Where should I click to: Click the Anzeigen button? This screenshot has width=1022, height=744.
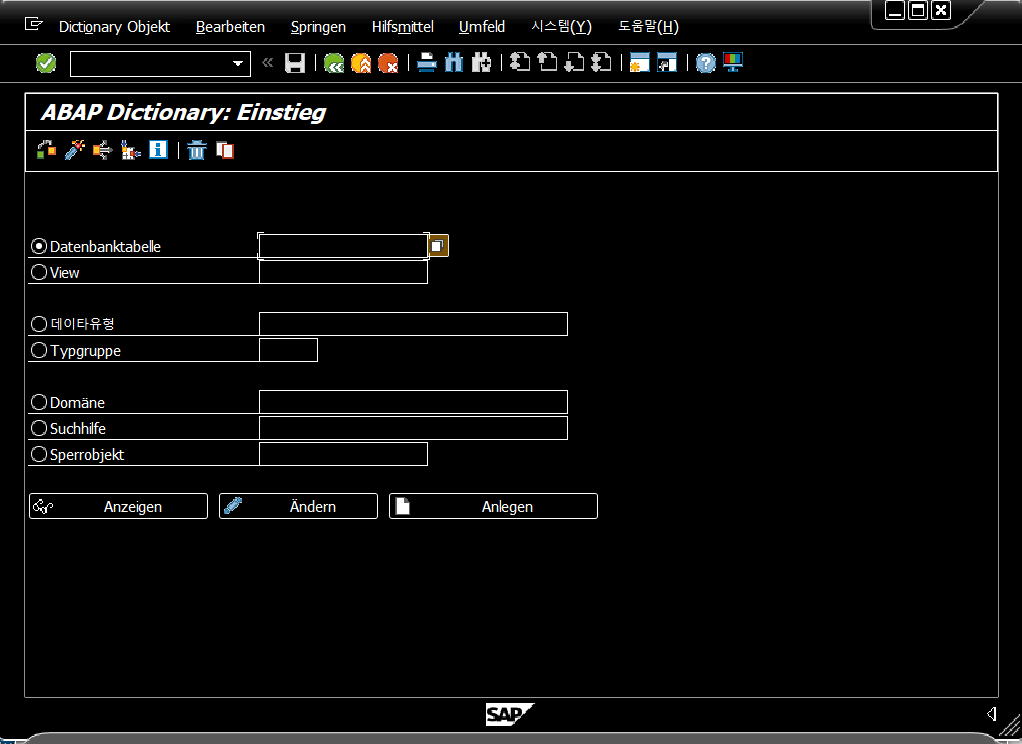coord(119,506)
